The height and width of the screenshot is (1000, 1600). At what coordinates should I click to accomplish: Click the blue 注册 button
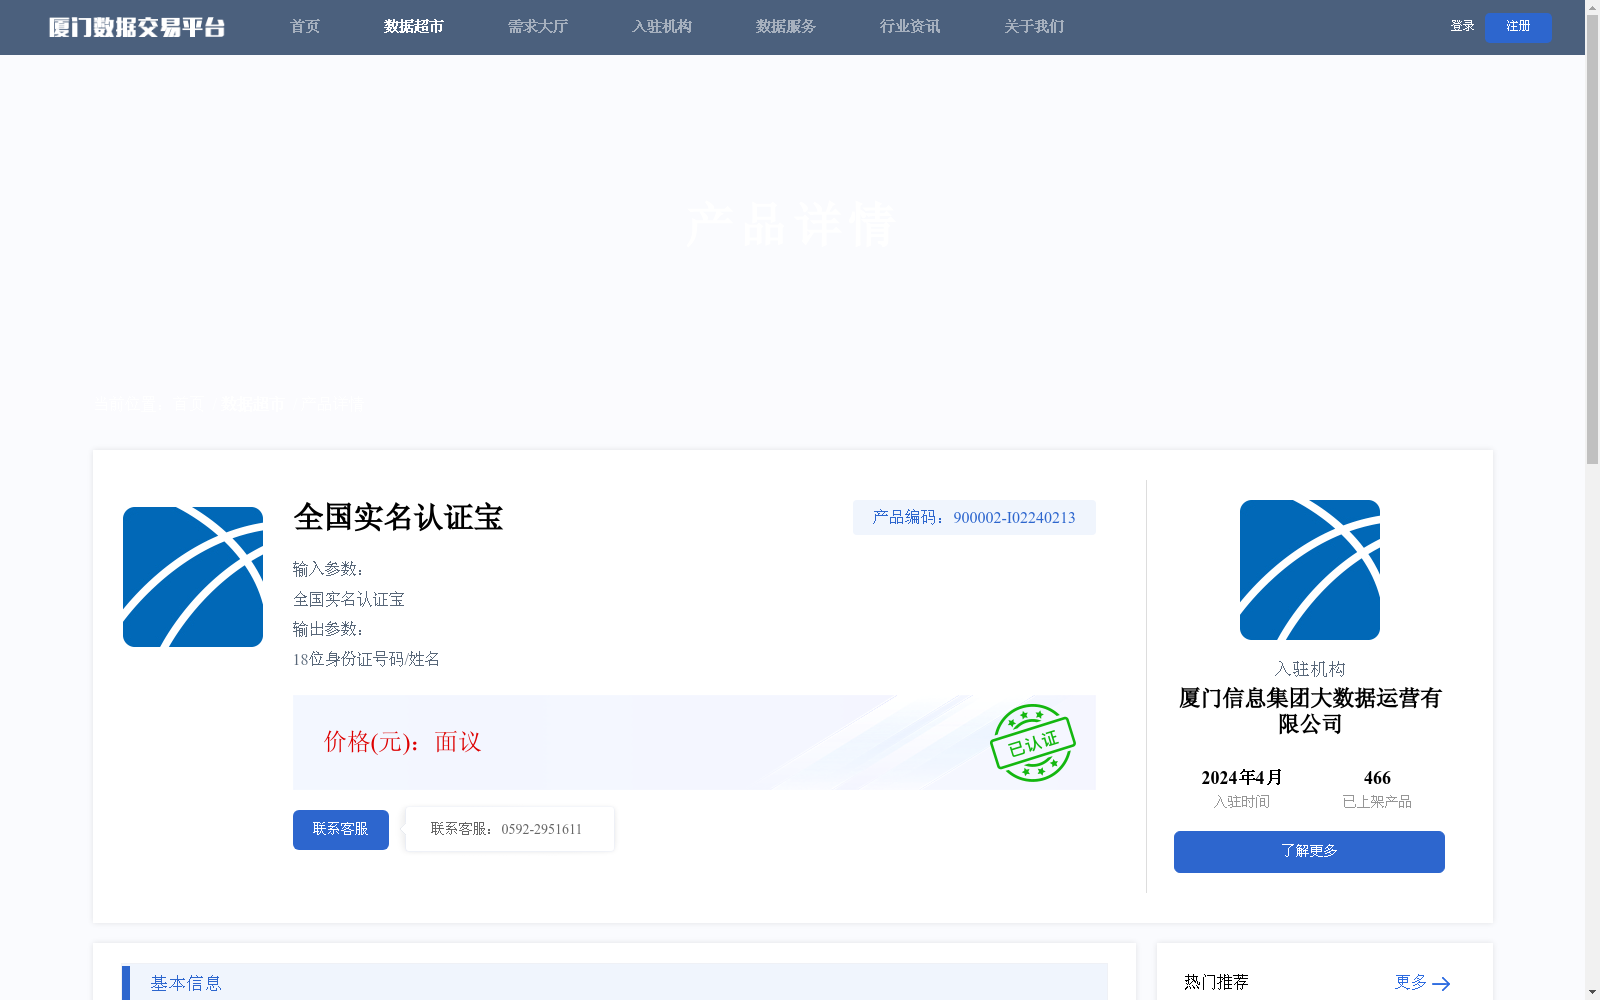(1518, 27)
